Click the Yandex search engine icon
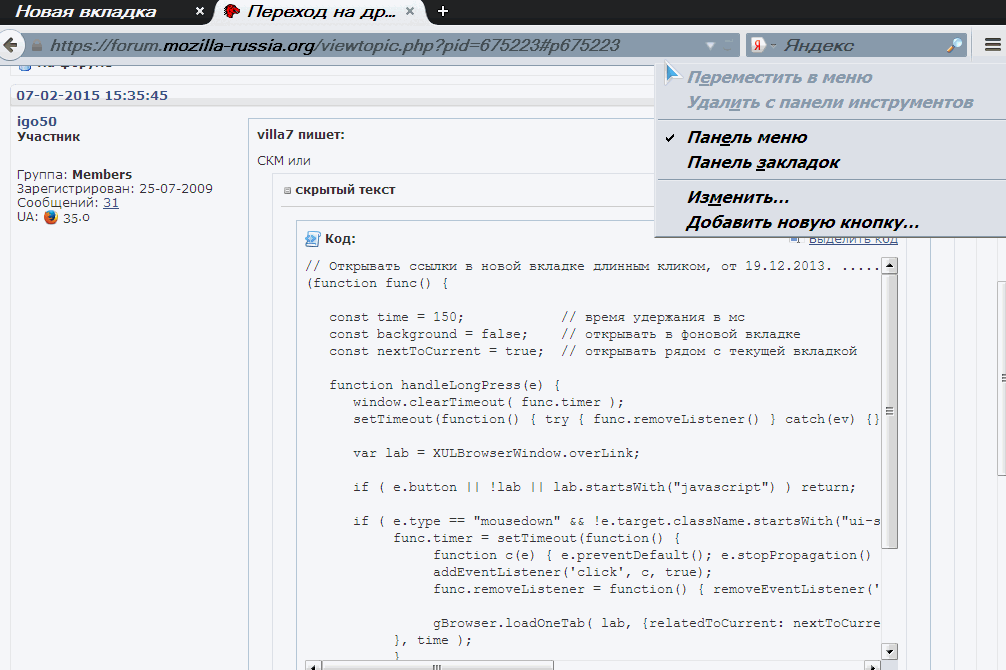1006x670 pixels. coord(758,45)
